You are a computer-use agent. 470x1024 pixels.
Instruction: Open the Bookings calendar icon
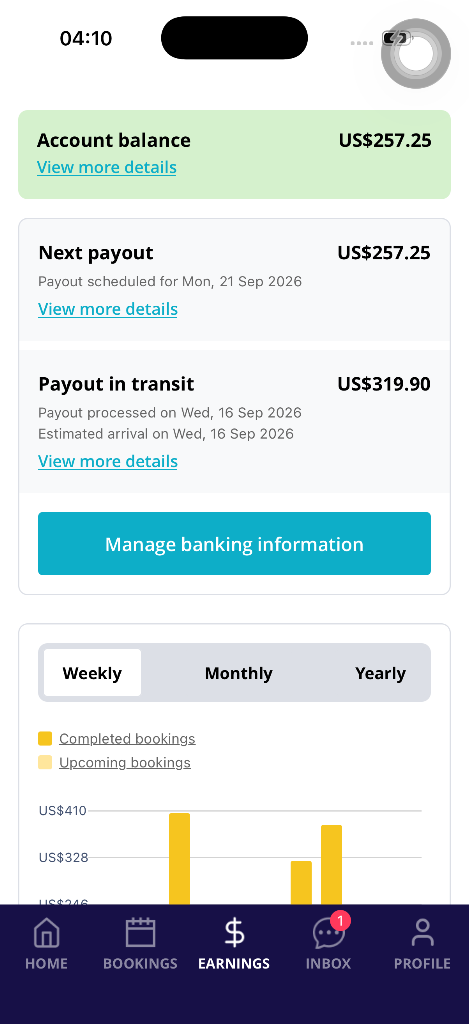140,932
